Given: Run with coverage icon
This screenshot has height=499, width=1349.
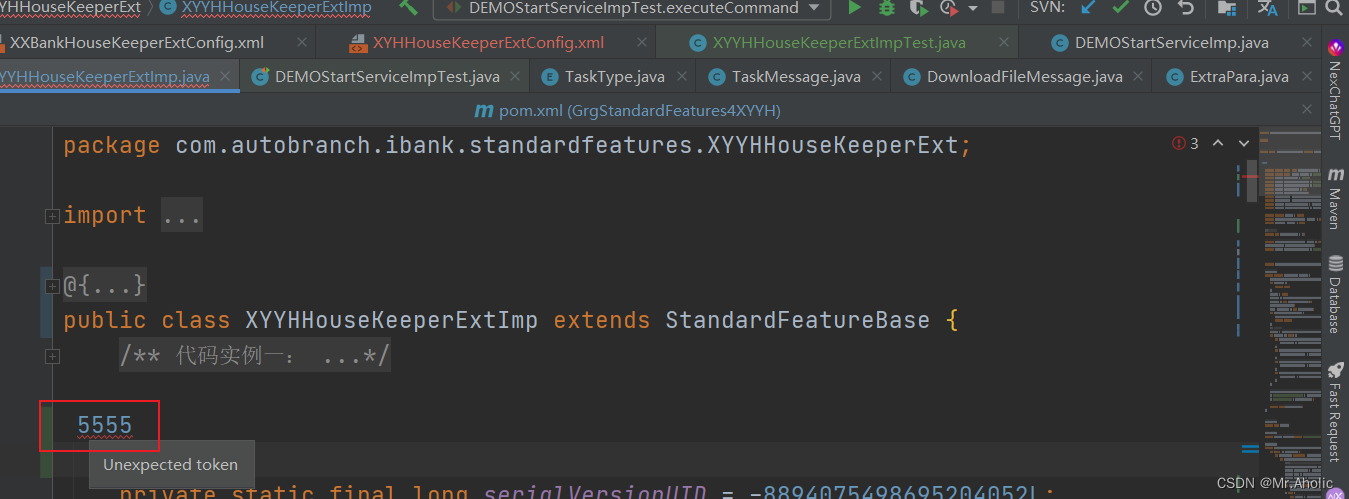Looking at the screenshot, I should (x=918, y=8).
